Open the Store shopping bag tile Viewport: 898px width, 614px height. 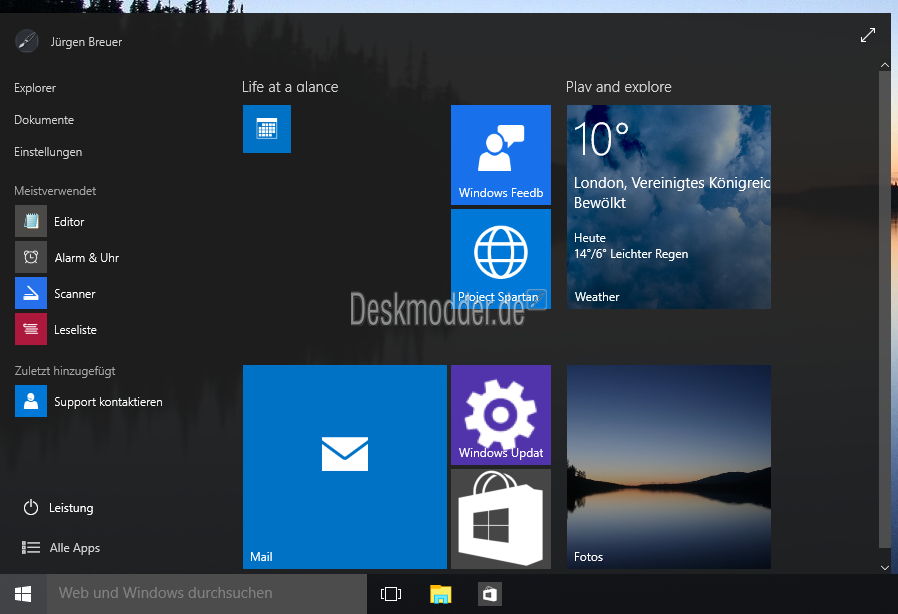tap(501, 519)
